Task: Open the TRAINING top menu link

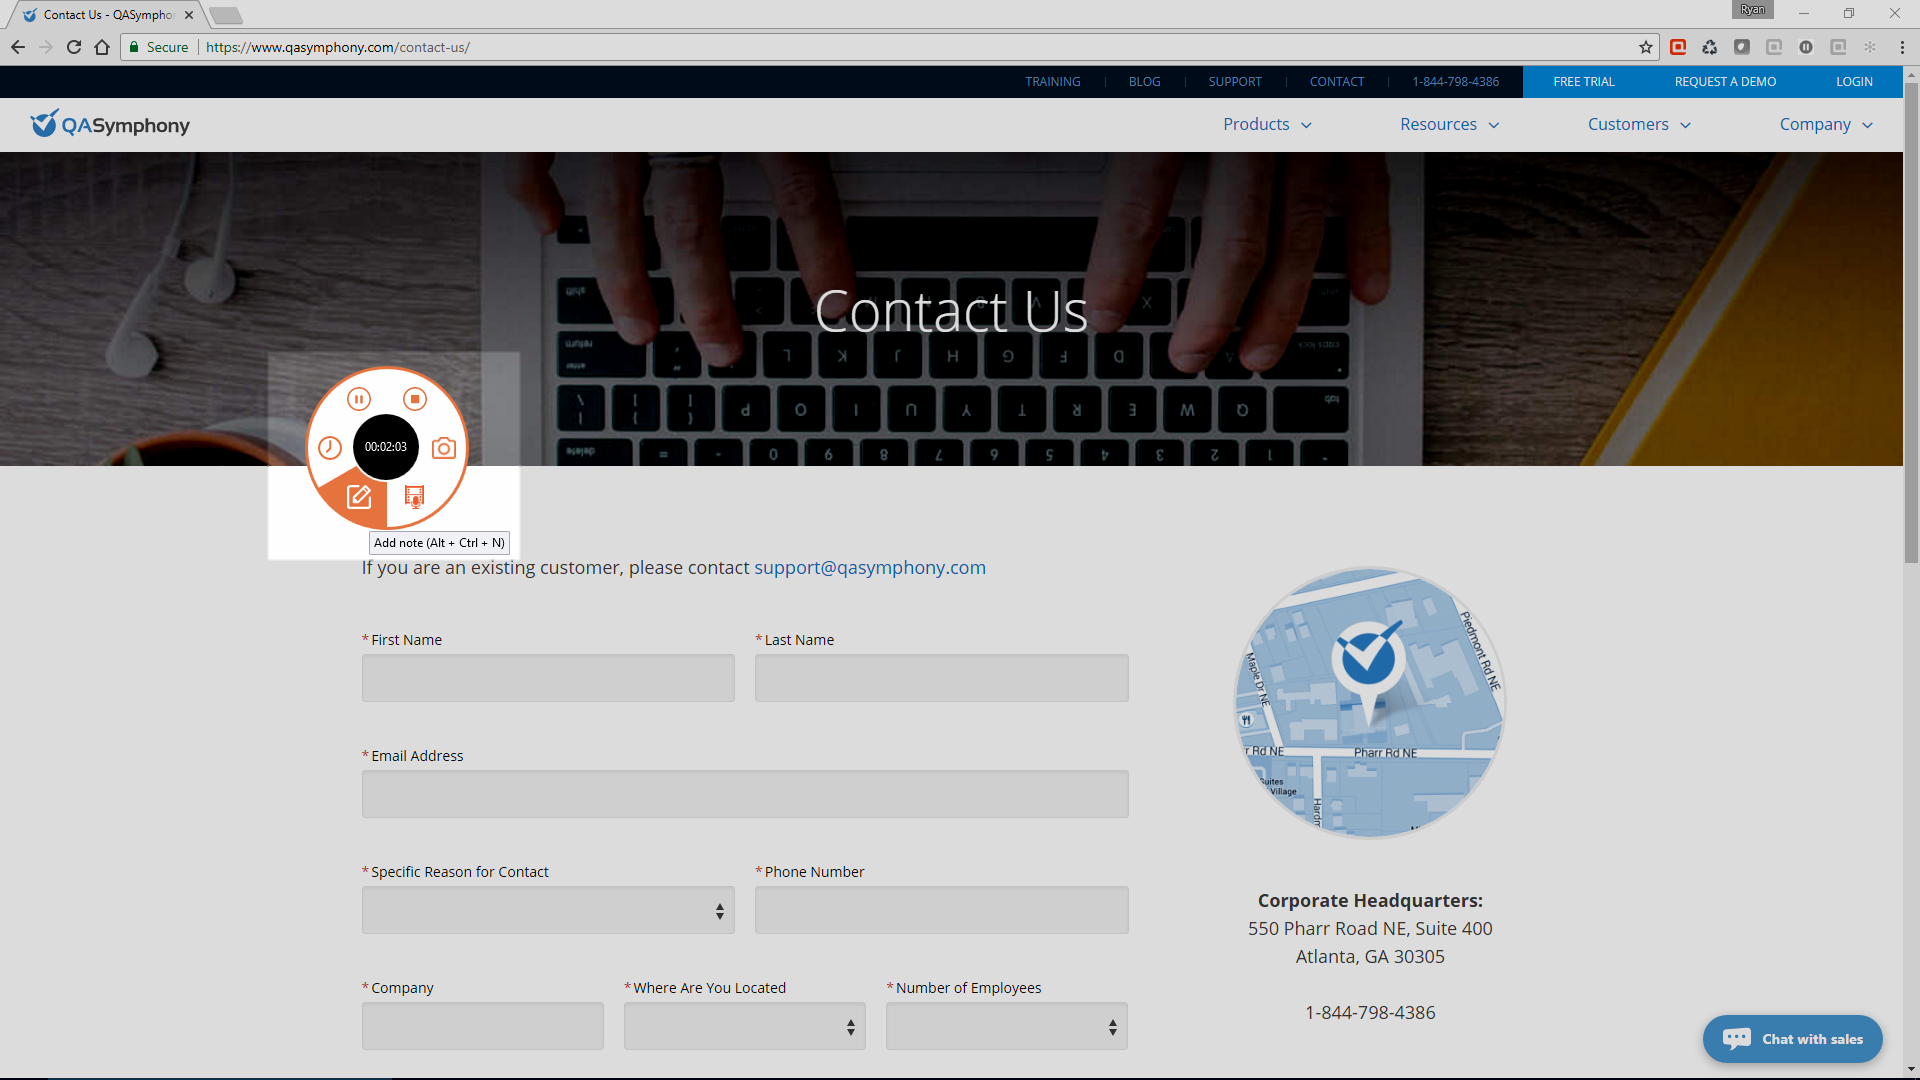Action: (x=1052, y=82)
